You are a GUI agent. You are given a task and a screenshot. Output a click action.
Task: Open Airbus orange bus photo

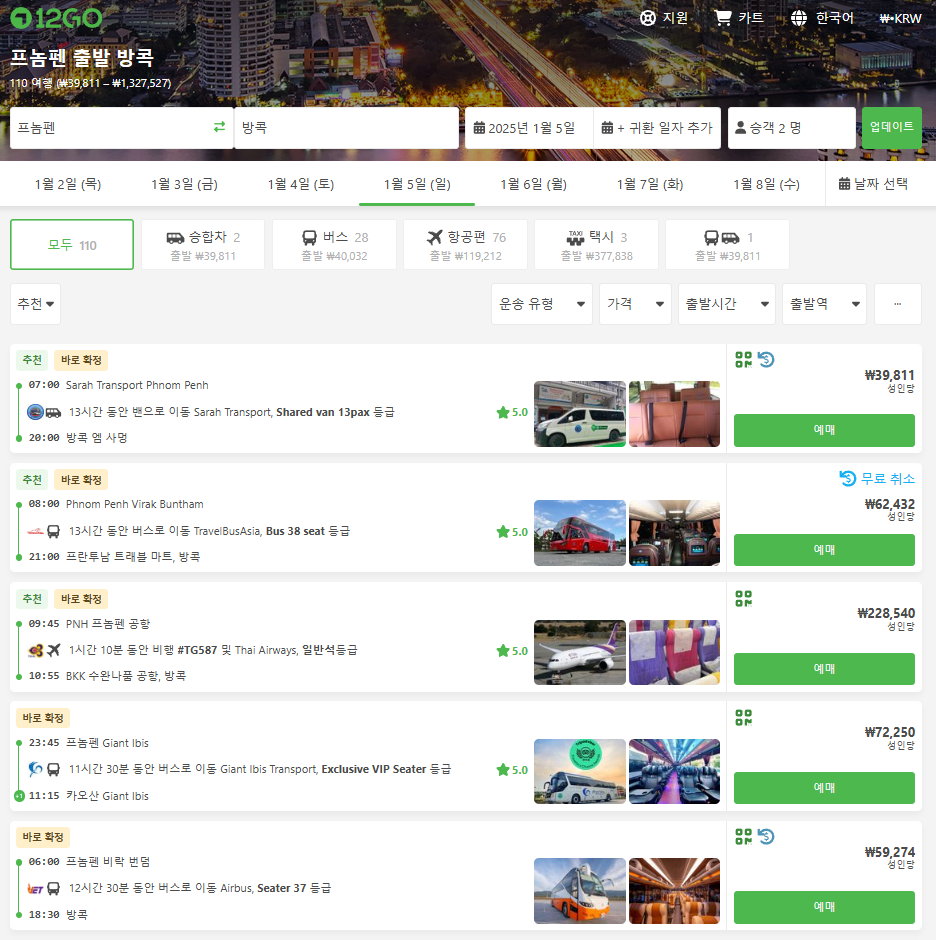click(580, 891)
